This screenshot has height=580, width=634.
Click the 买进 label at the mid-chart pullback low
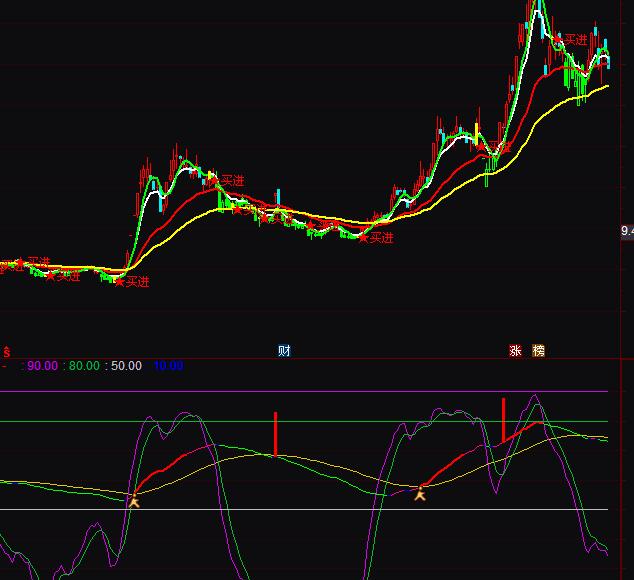[x=381, y=238]
